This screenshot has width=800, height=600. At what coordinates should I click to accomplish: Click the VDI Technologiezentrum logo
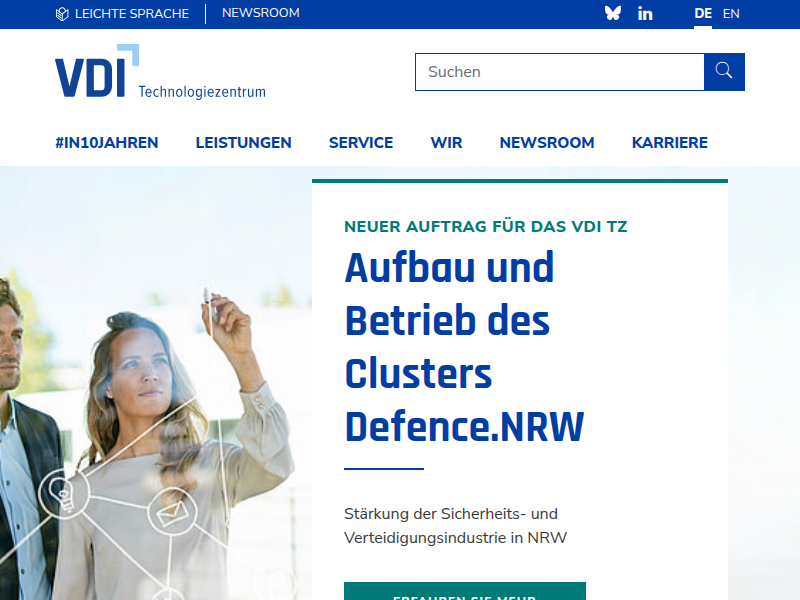pos(160,73)
